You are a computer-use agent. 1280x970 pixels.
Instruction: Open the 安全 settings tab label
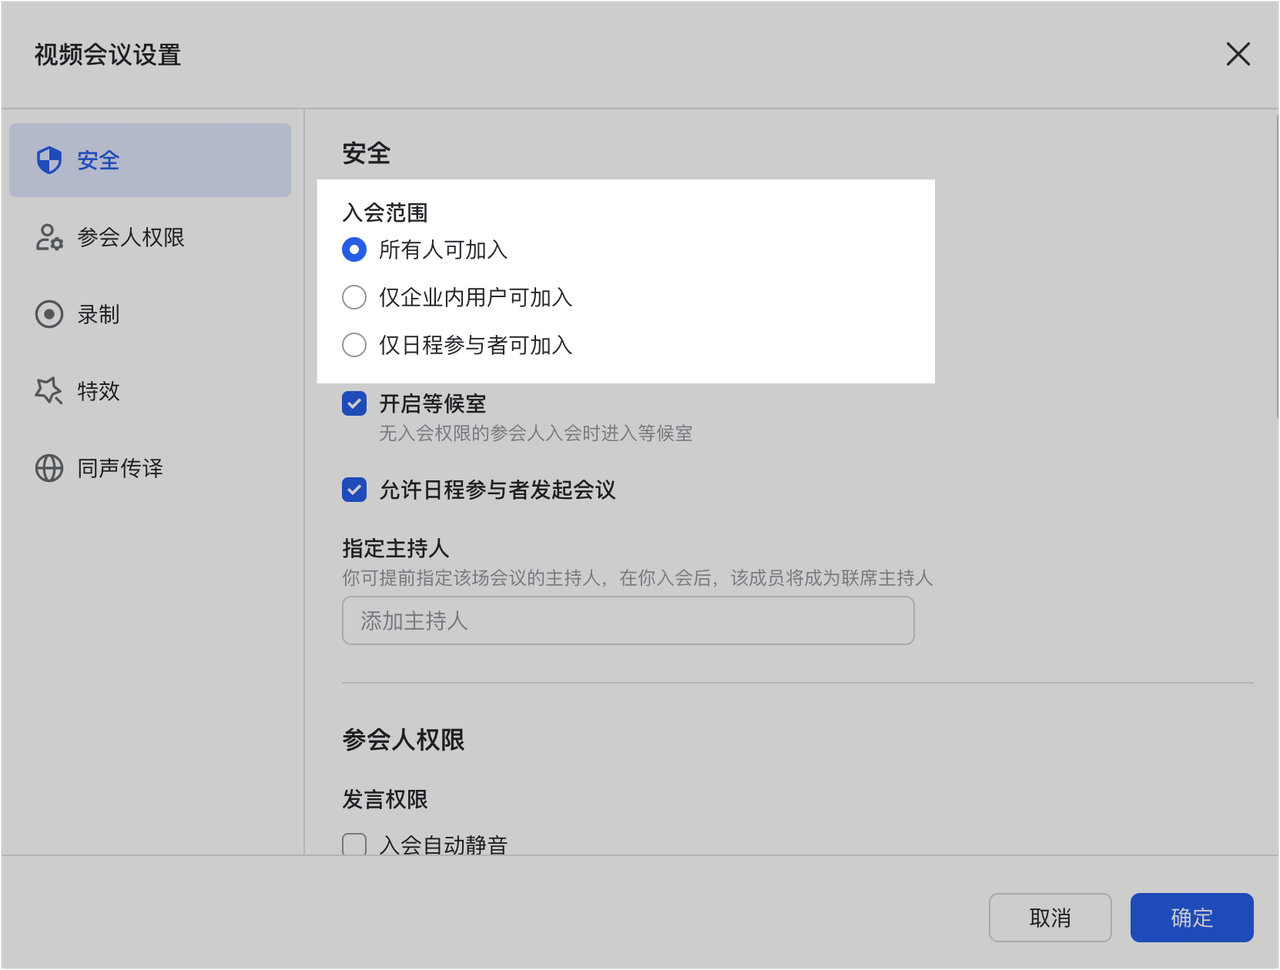[x=98, y=160]
